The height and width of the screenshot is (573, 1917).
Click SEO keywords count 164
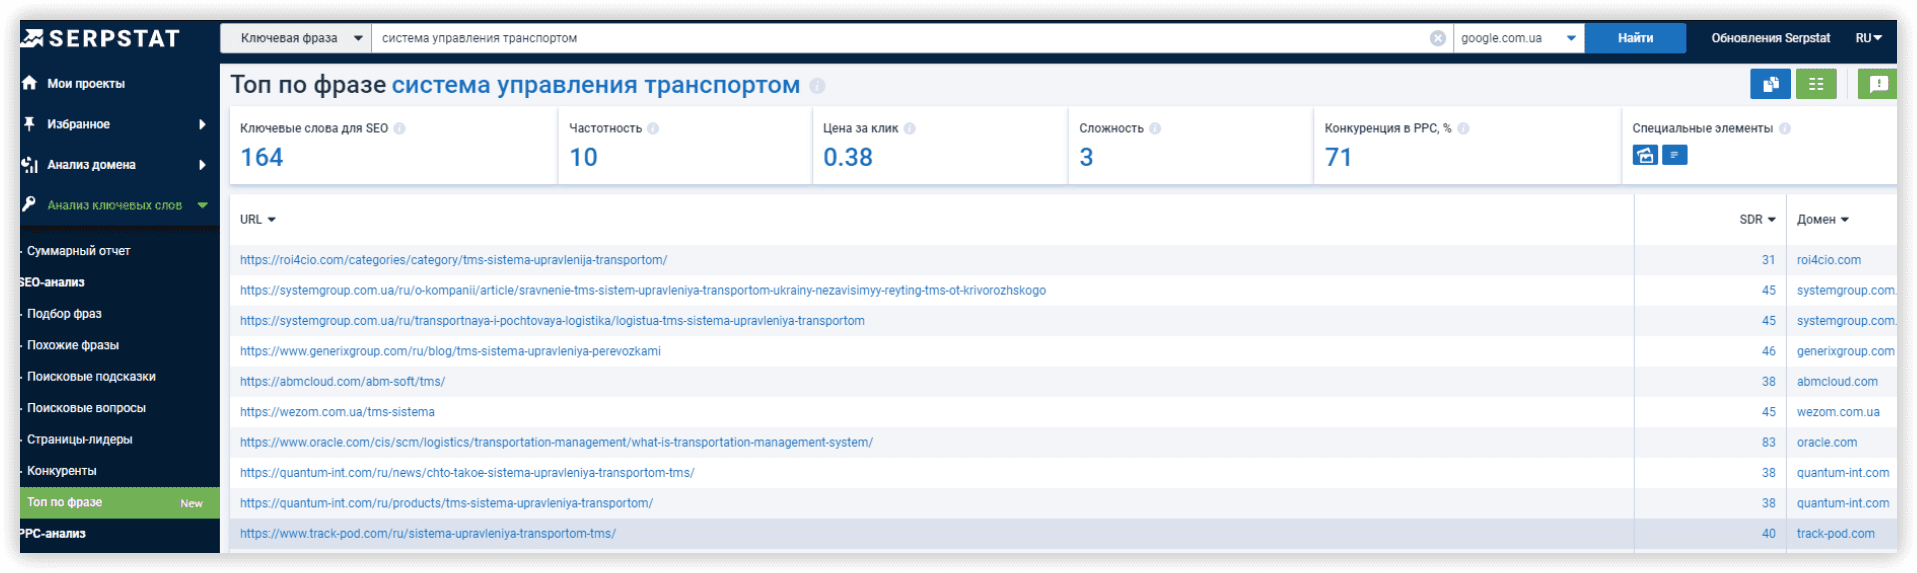point(262,157)
